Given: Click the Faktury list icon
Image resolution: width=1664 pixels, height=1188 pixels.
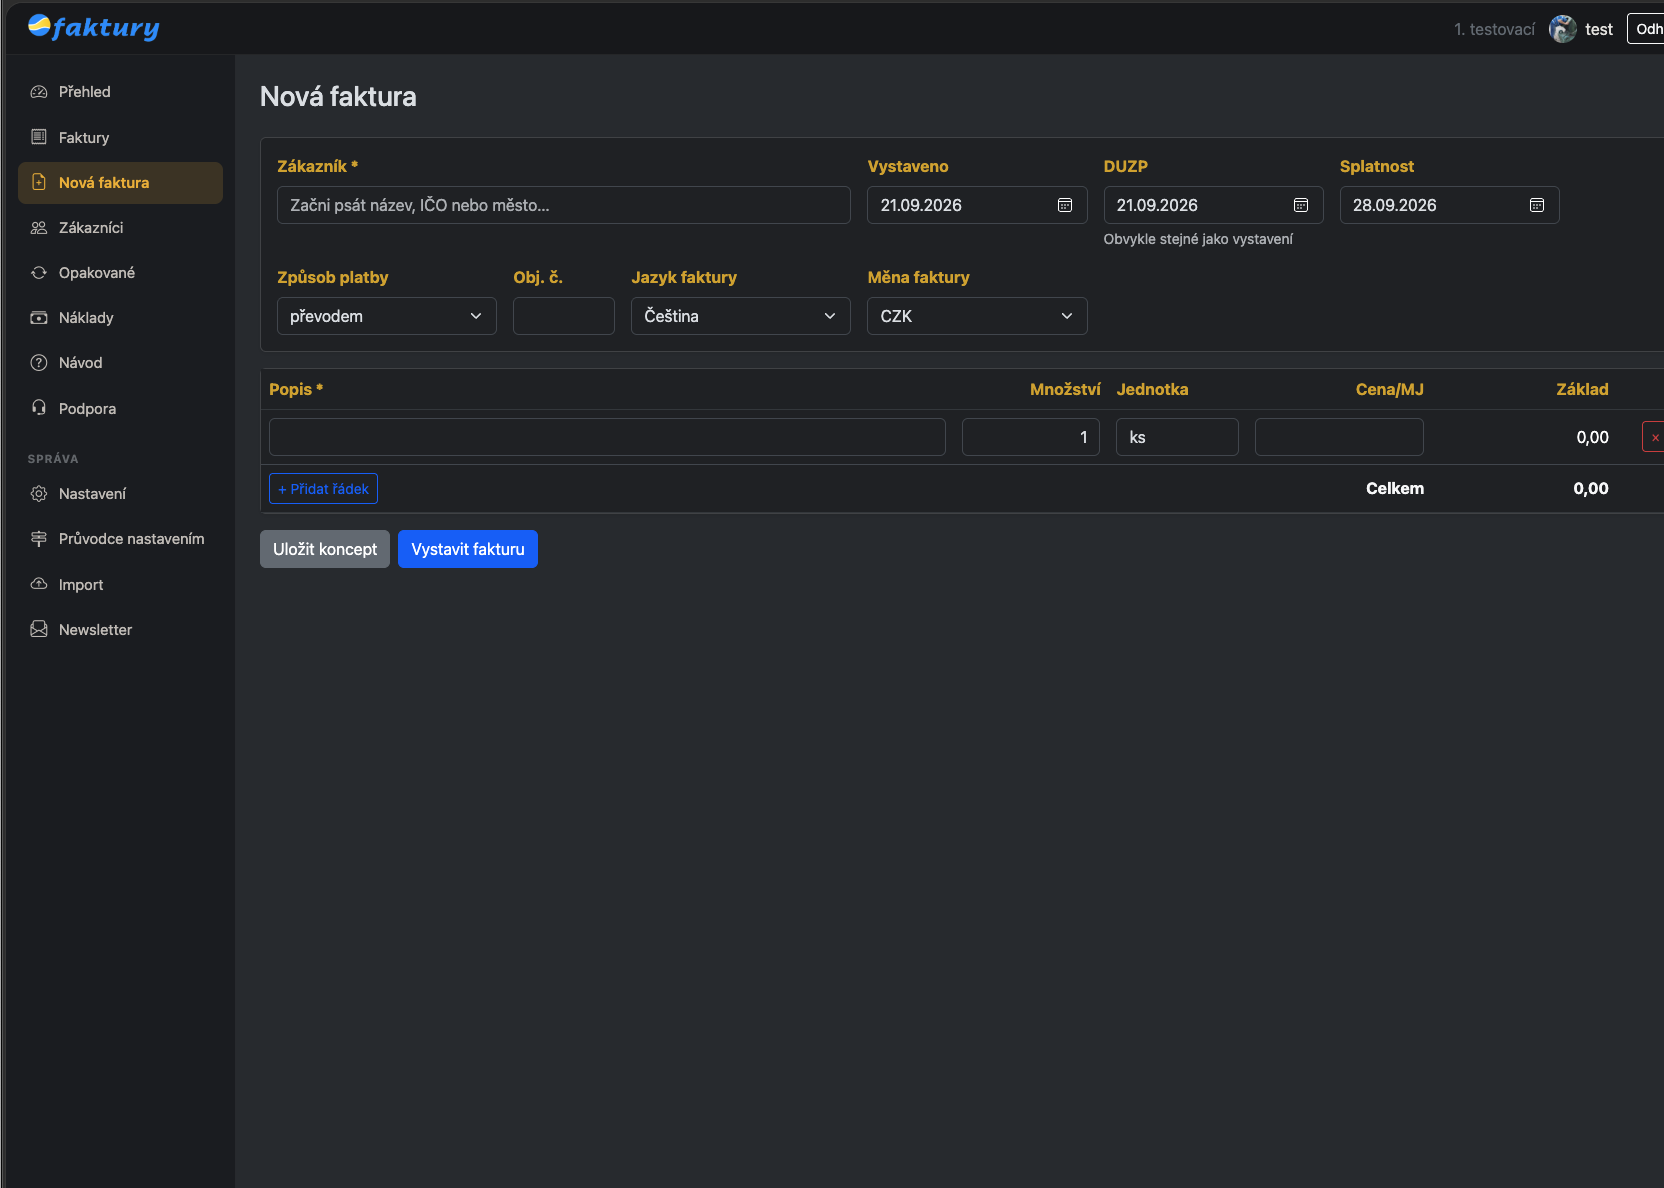Looking at the screenshot, I should [39, 137].
